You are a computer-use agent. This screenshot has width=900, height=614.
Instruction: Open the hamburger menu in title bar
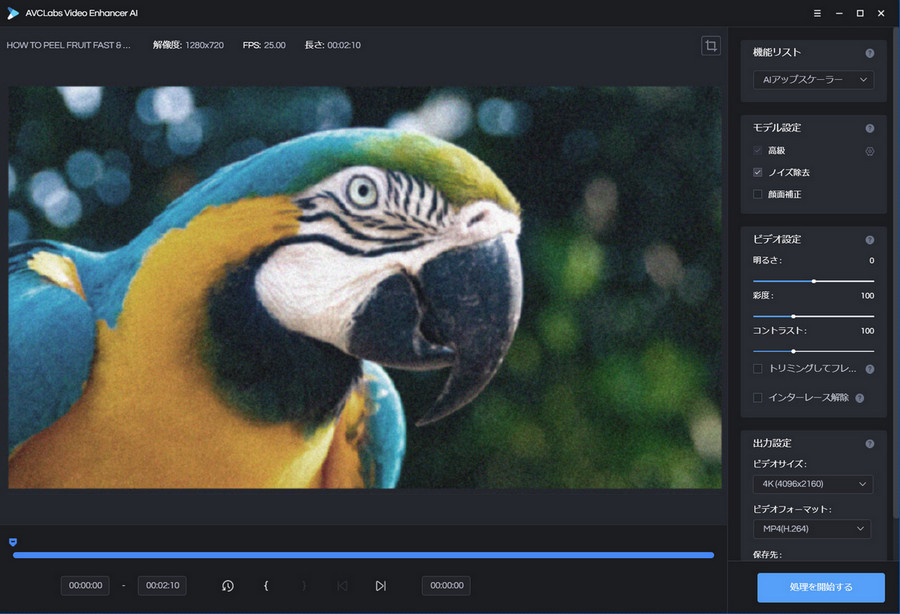click(817, 13)
